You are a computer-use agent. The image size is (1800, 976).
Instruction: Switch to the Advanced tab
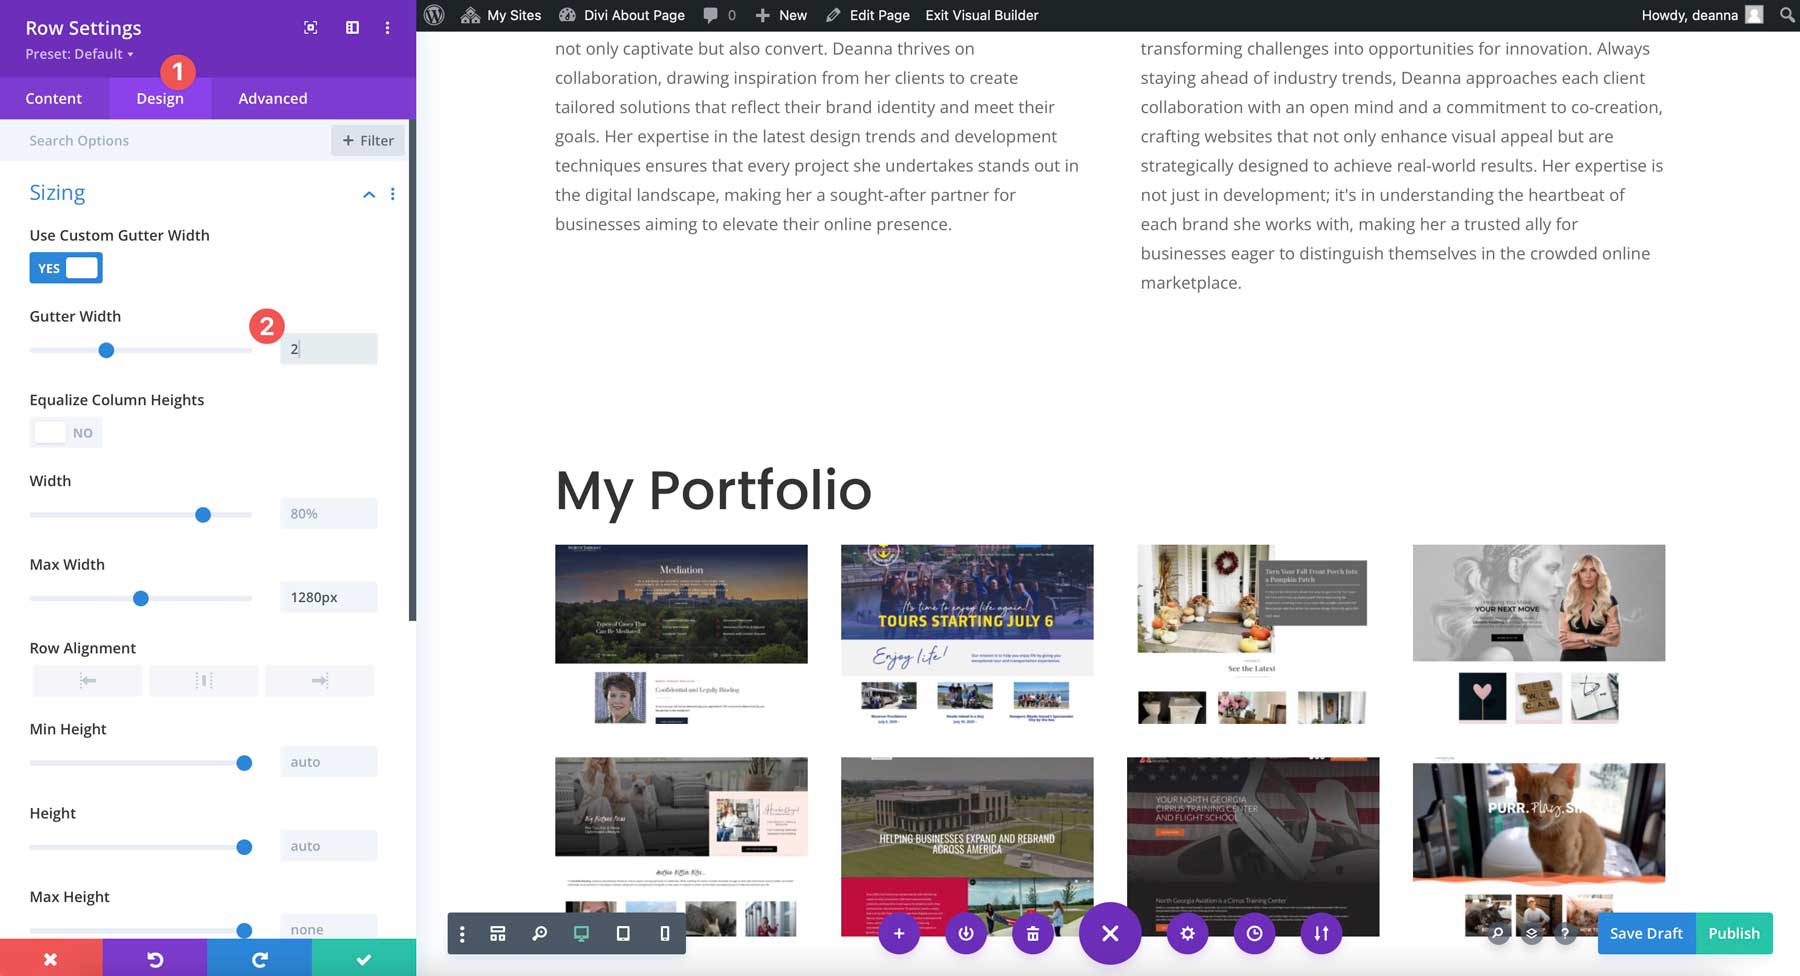pos(271,98)
